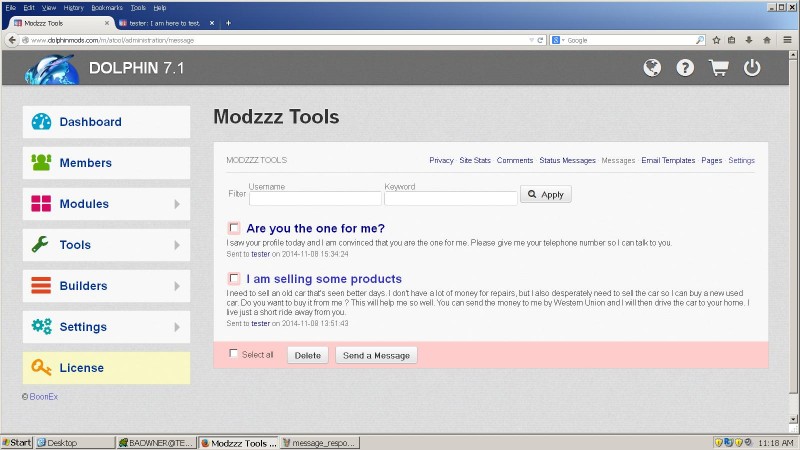Open the Comments link
The width and height of the screenshot is (800, 450).
pos(514,160)
